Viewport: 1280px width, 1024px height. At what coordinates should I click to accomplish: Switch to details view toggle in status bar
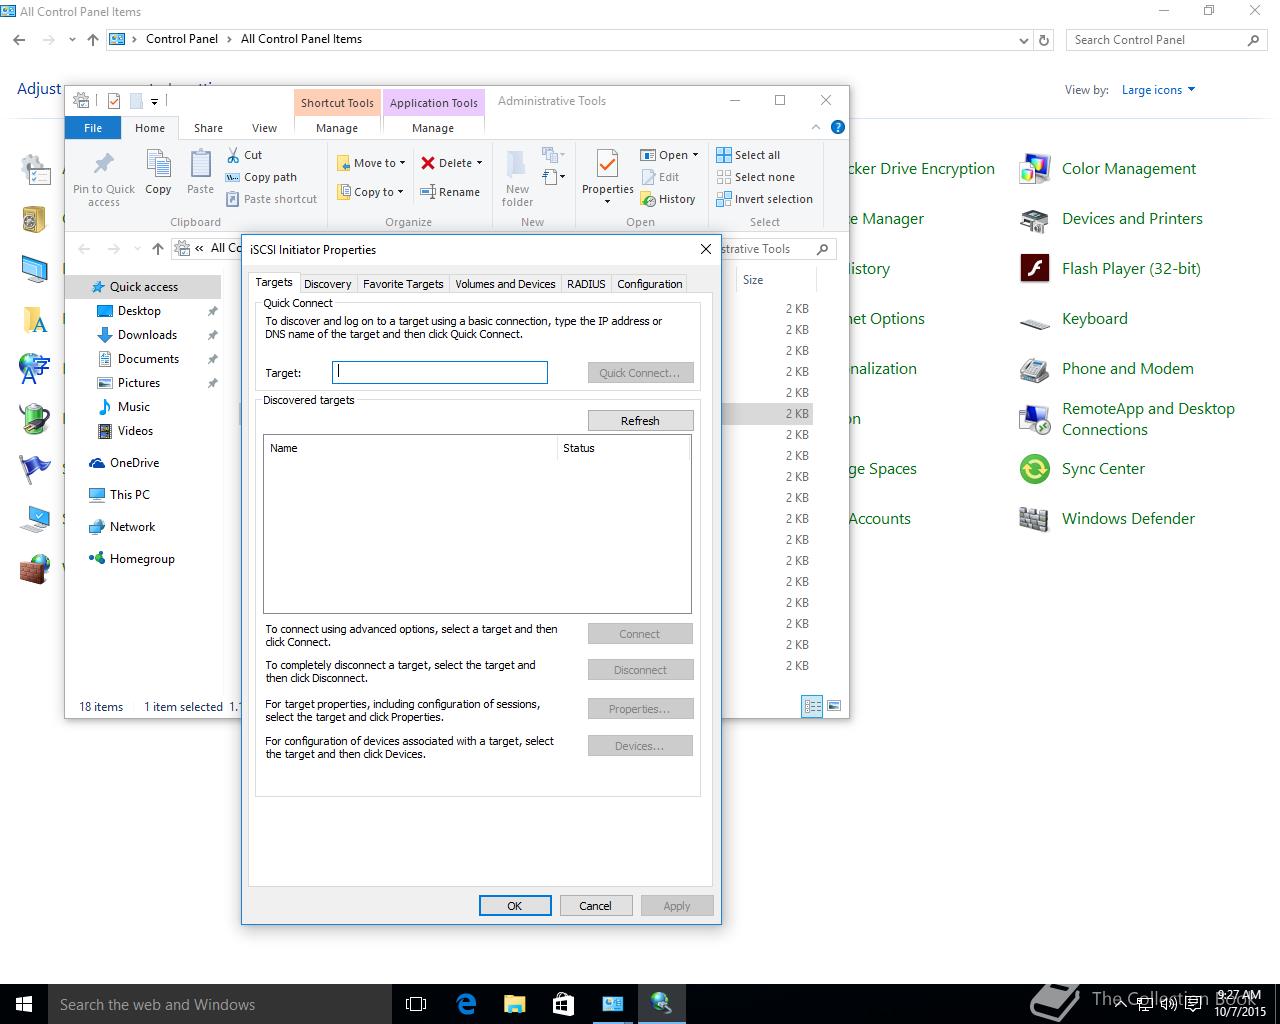[x=812, y=706]
